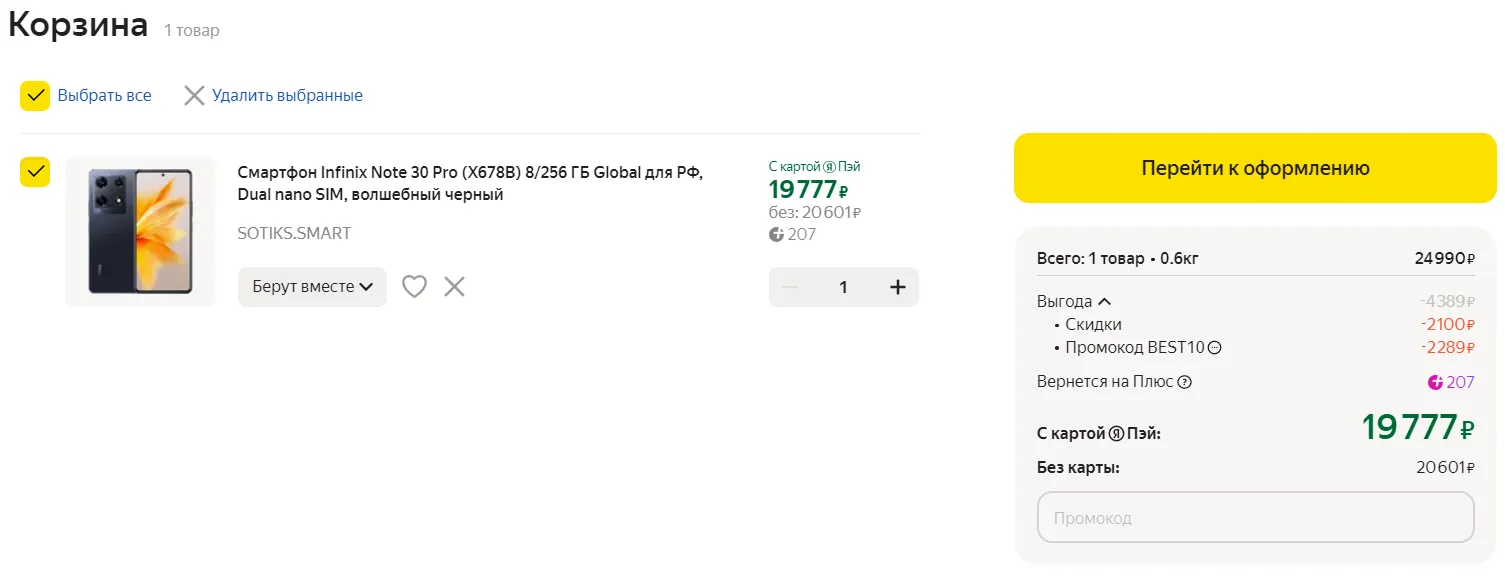This screenshot has height=577, width=1505.
Task: Click the "Удалить выбранные" link
Action: point(287,96)
